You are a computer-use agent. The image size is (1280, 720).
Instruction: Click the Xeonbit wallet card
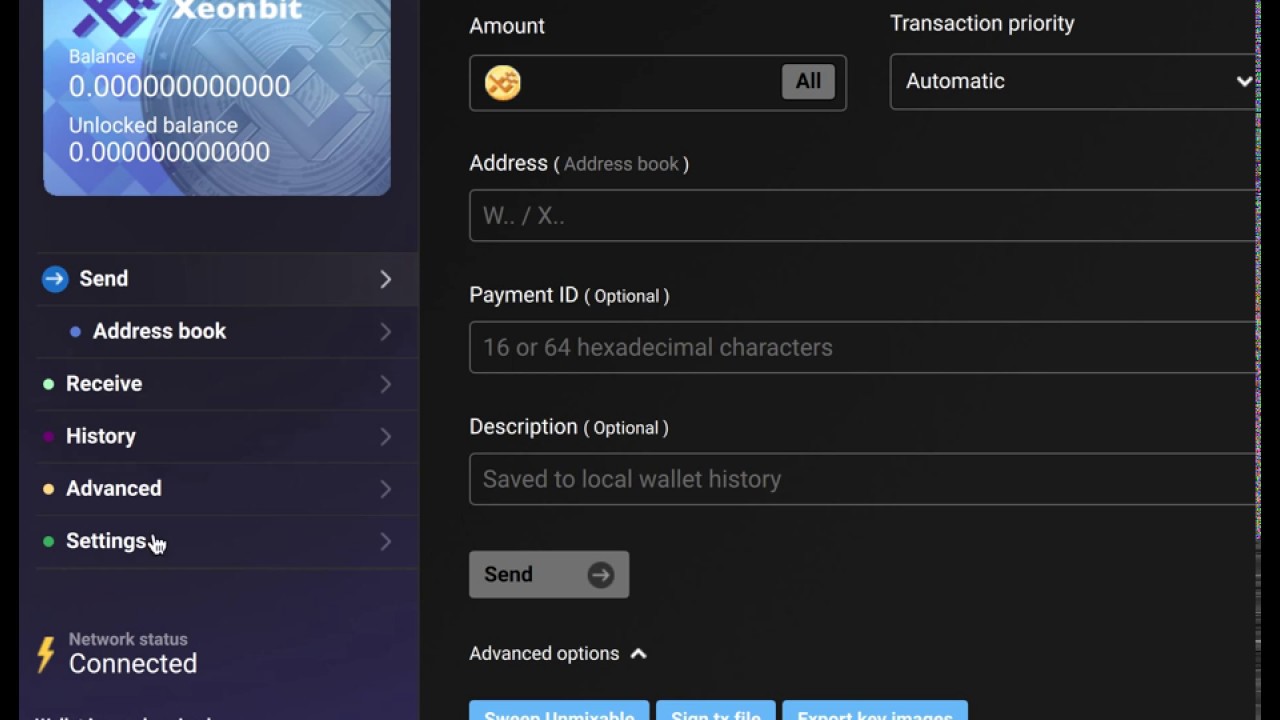(217, 97)
